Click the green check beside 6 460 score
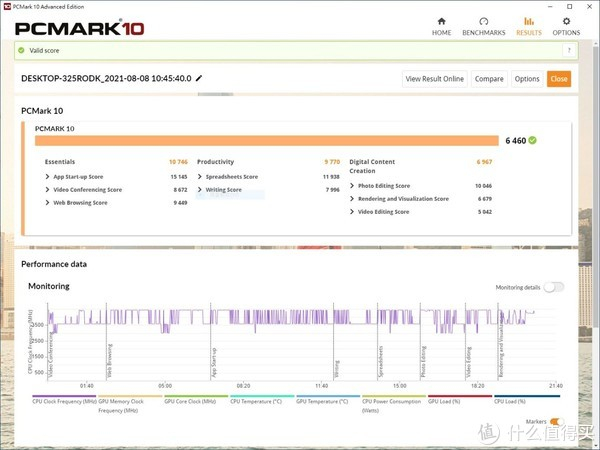600x450 pixels. click(532, 140)
